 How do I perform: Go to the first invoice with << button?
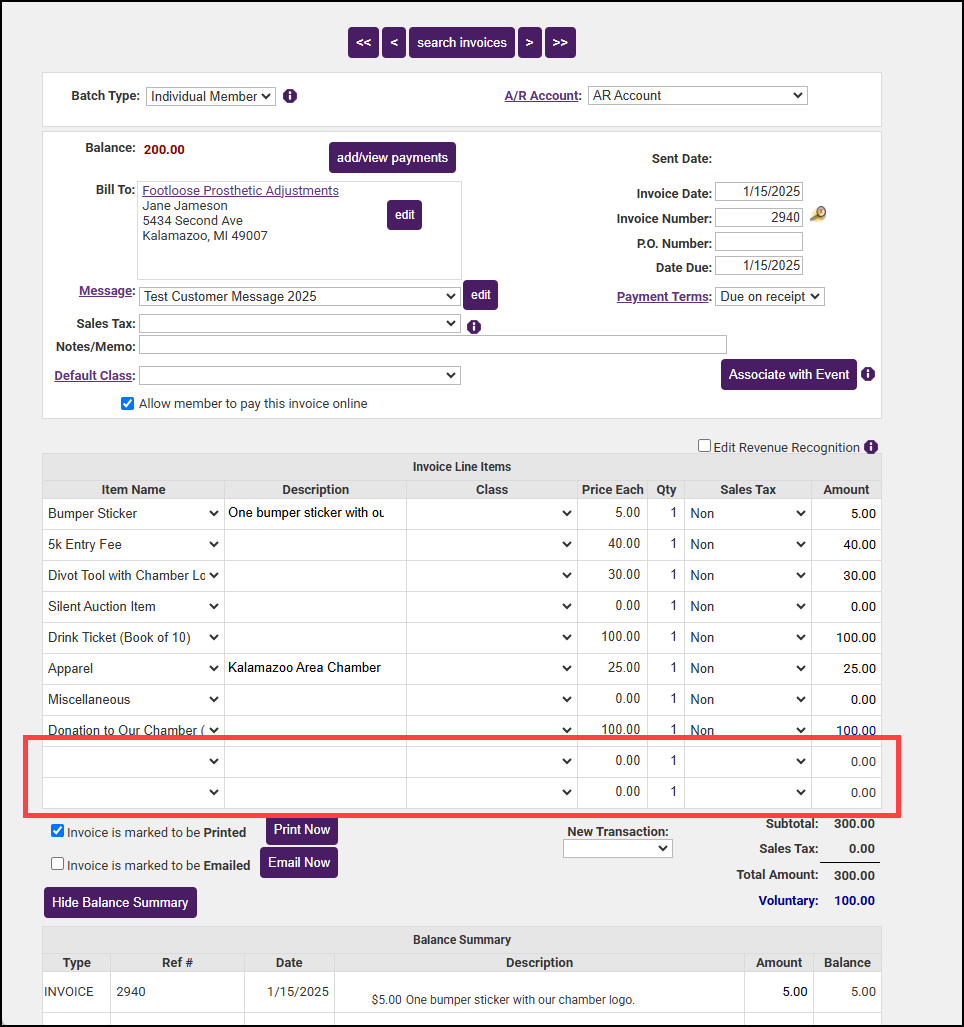363,42
